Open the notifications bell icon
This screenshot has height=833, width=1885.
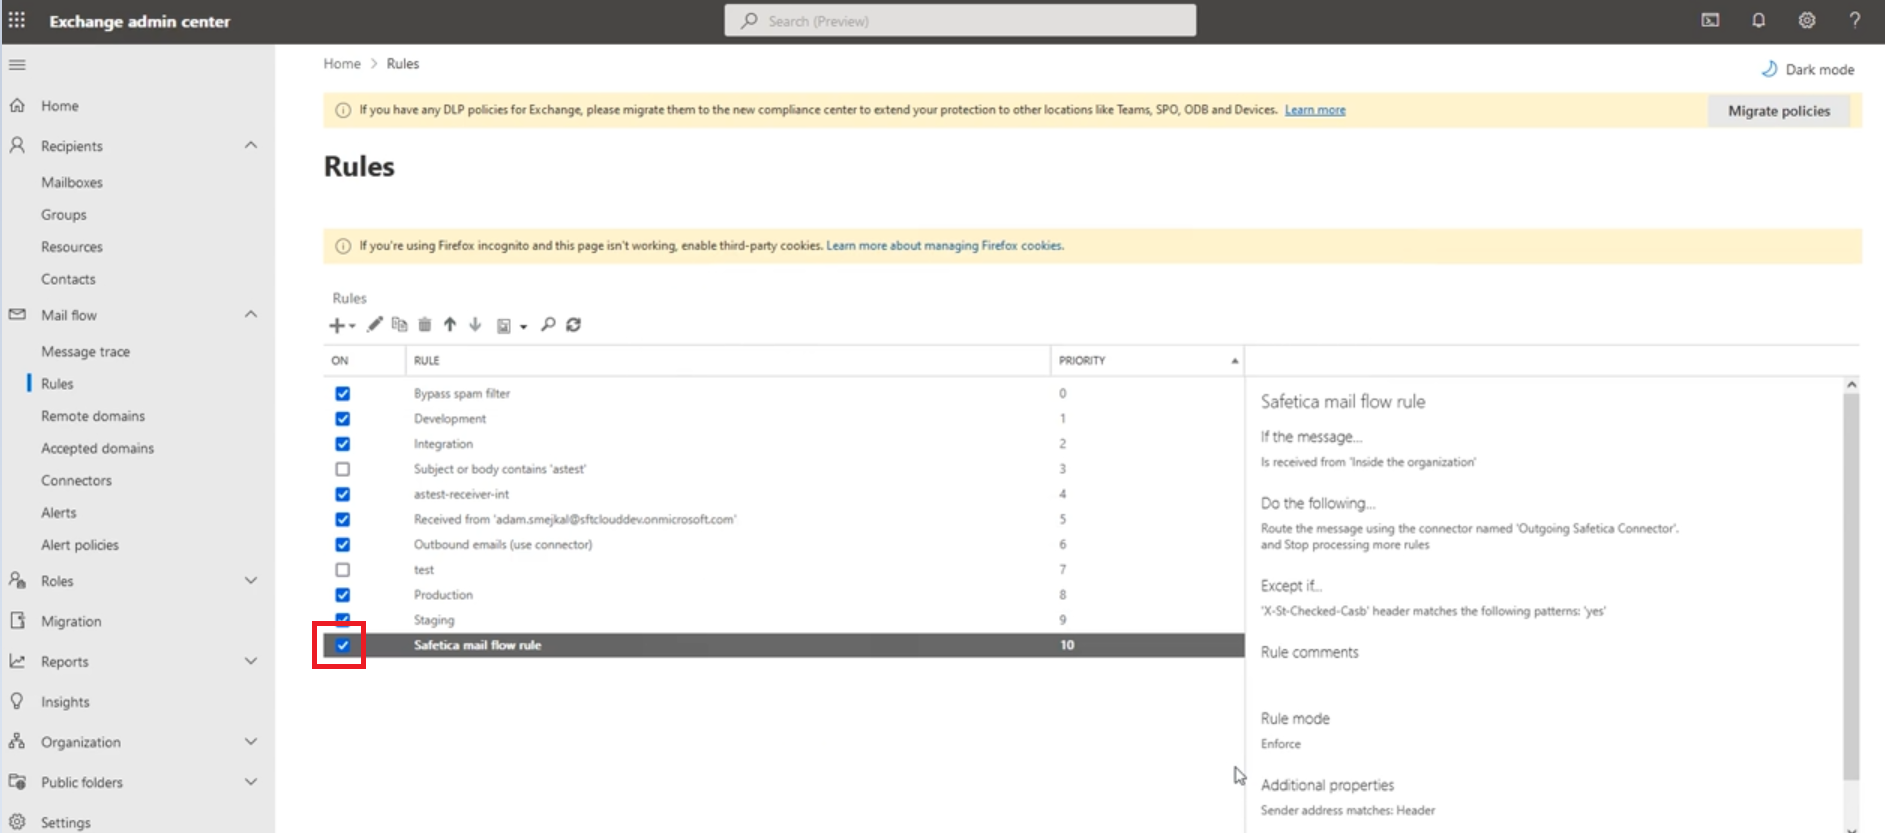pos(1758,21)
